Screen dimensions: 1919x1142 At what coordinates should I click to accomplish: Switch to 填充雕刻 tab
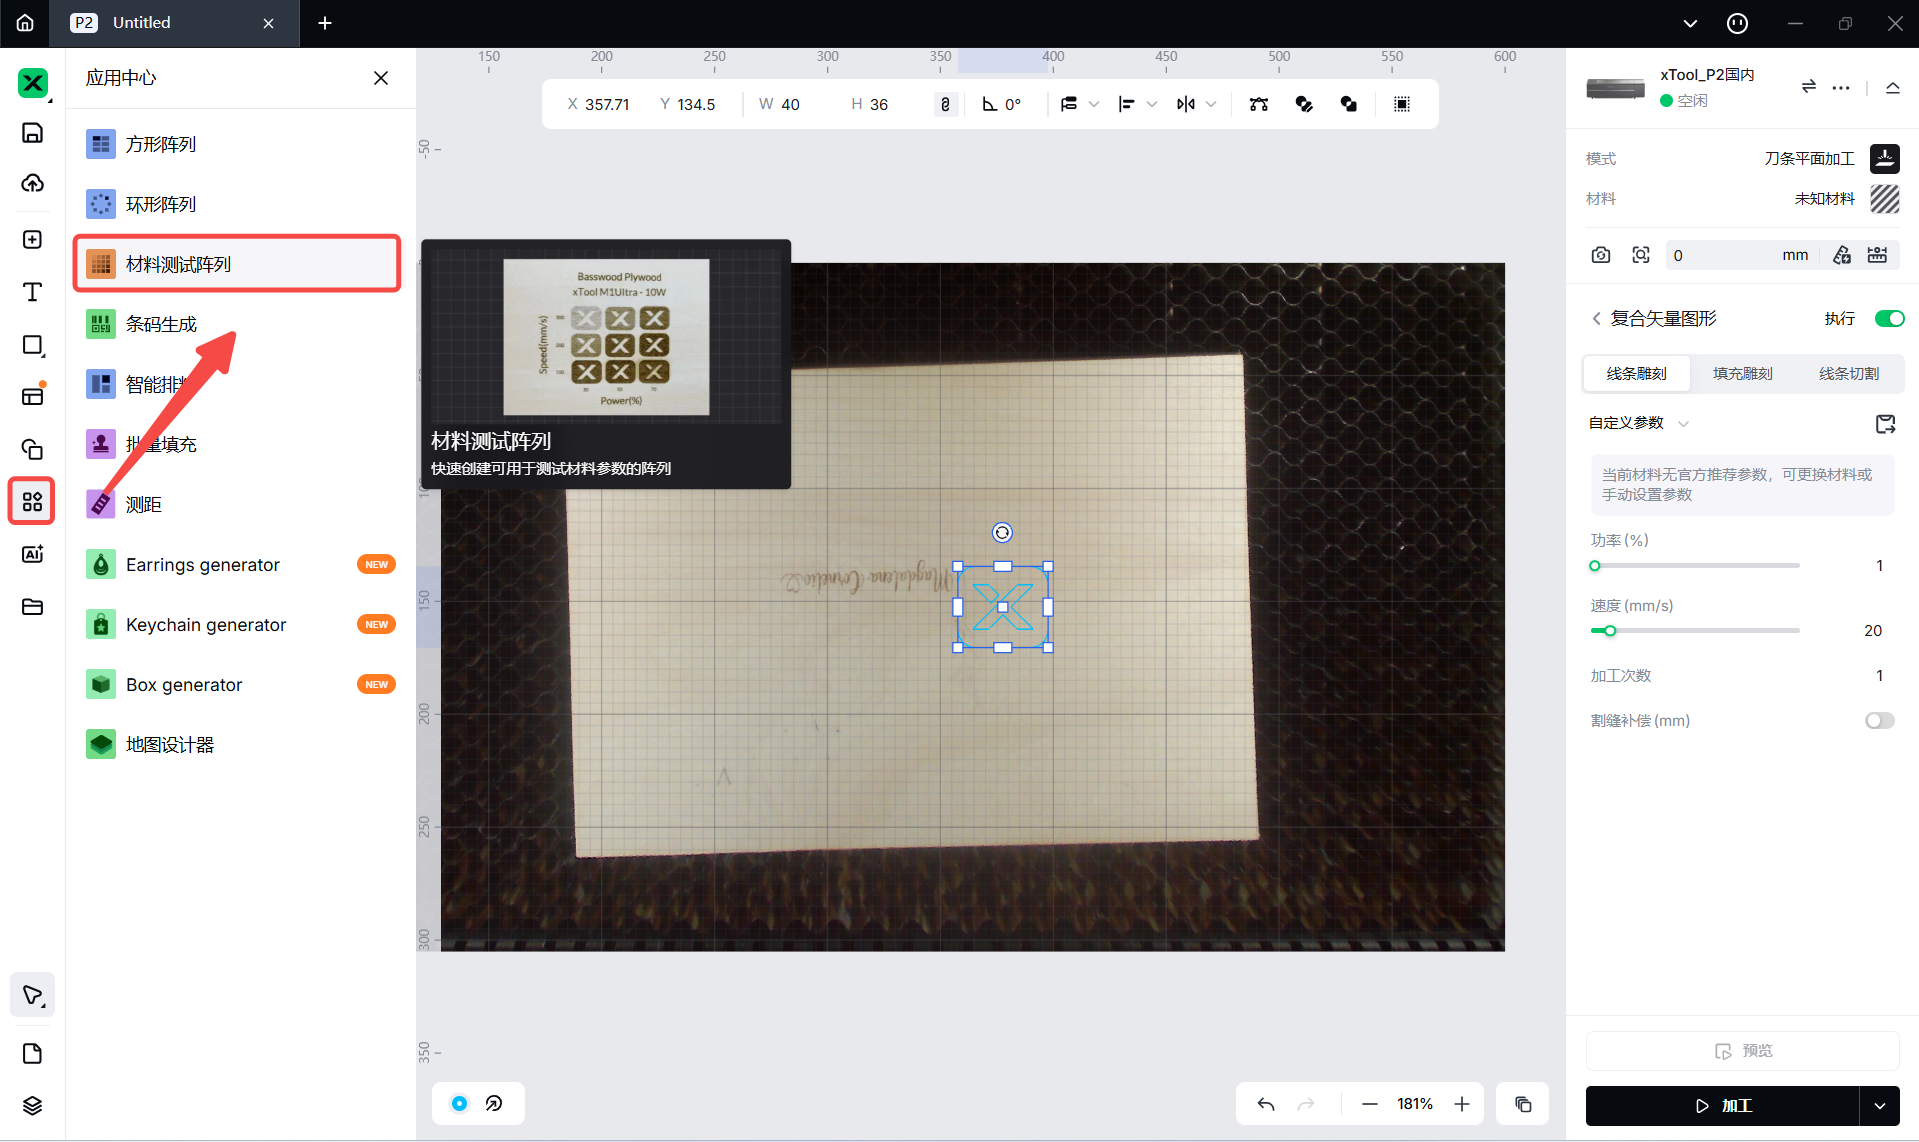coord(1742,374)
